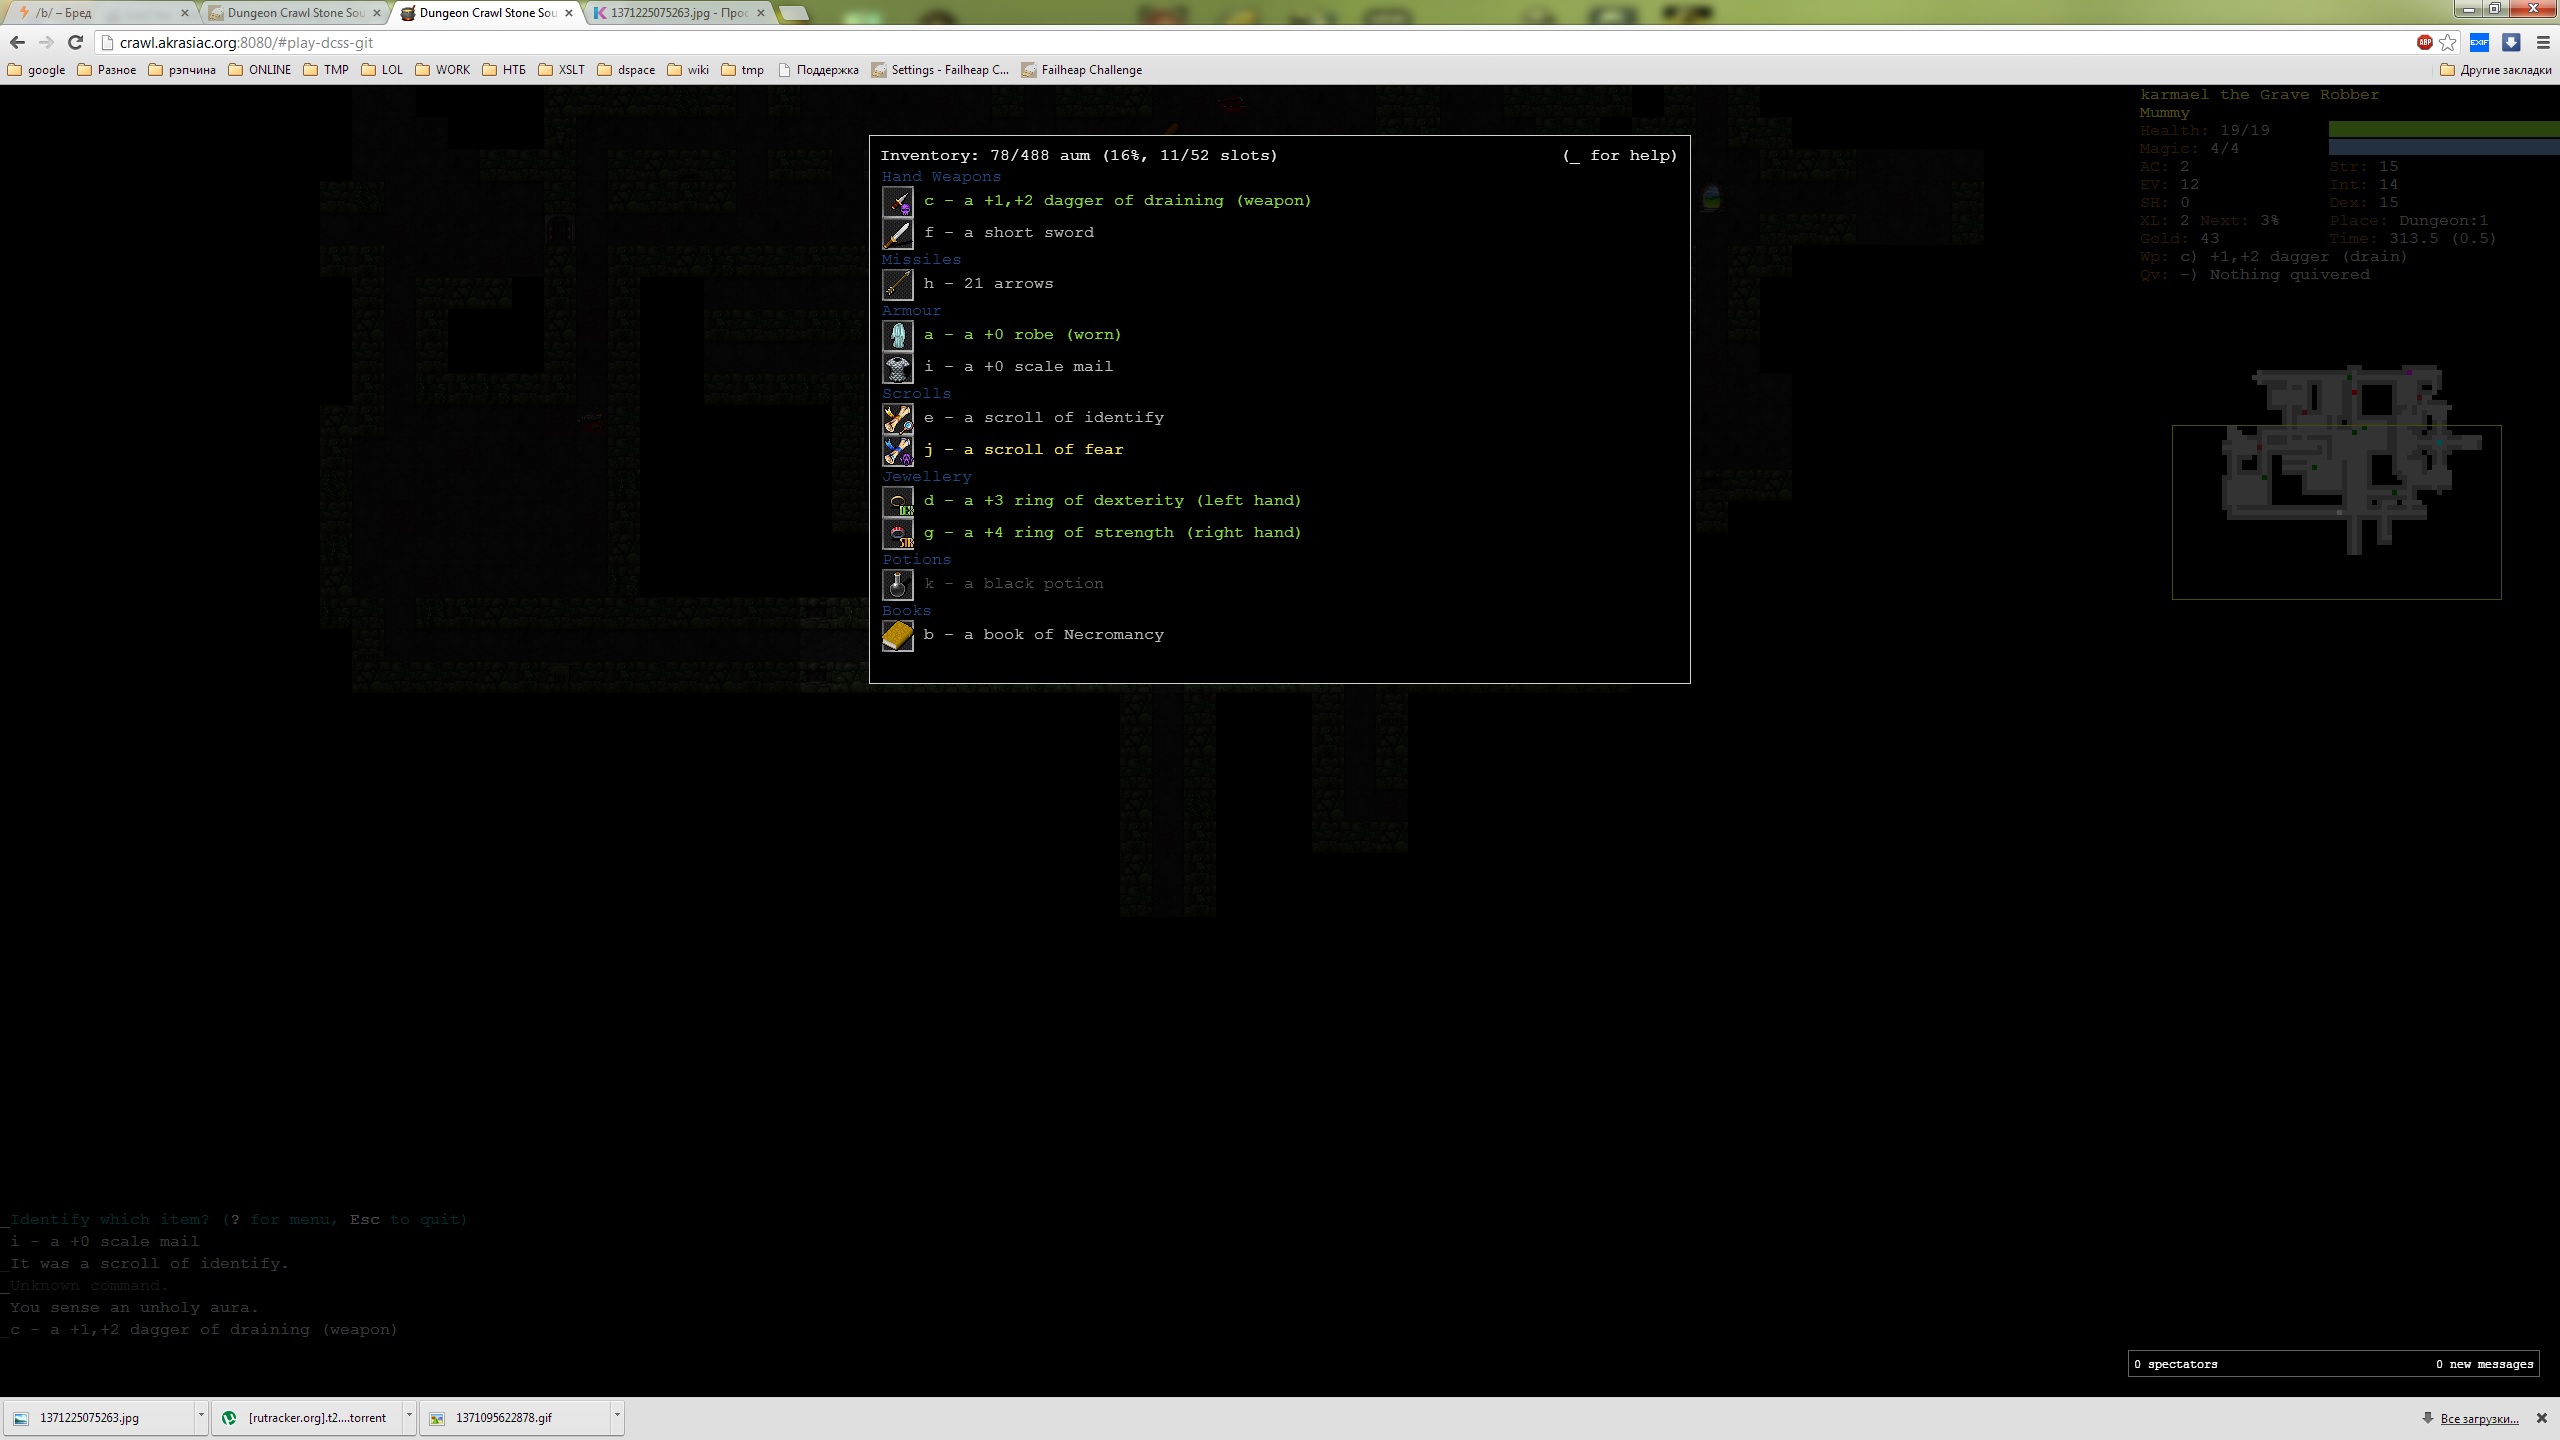
Task: Expand the rutracker torrent download options arrow
Action: point(409,1418)
